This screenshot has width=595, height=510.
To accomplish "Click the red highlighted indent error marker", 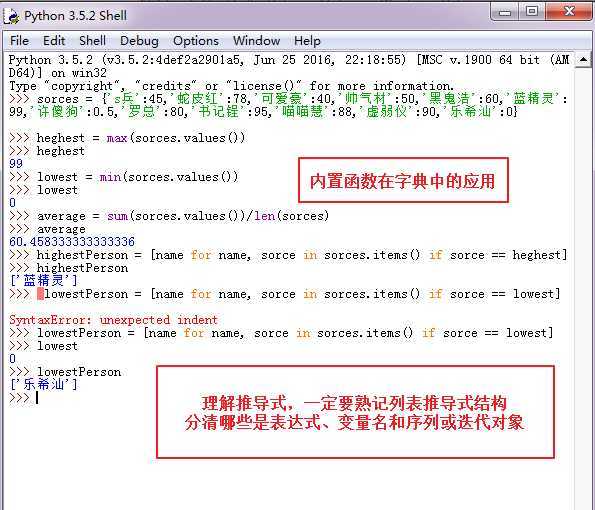I will point(40,294).
